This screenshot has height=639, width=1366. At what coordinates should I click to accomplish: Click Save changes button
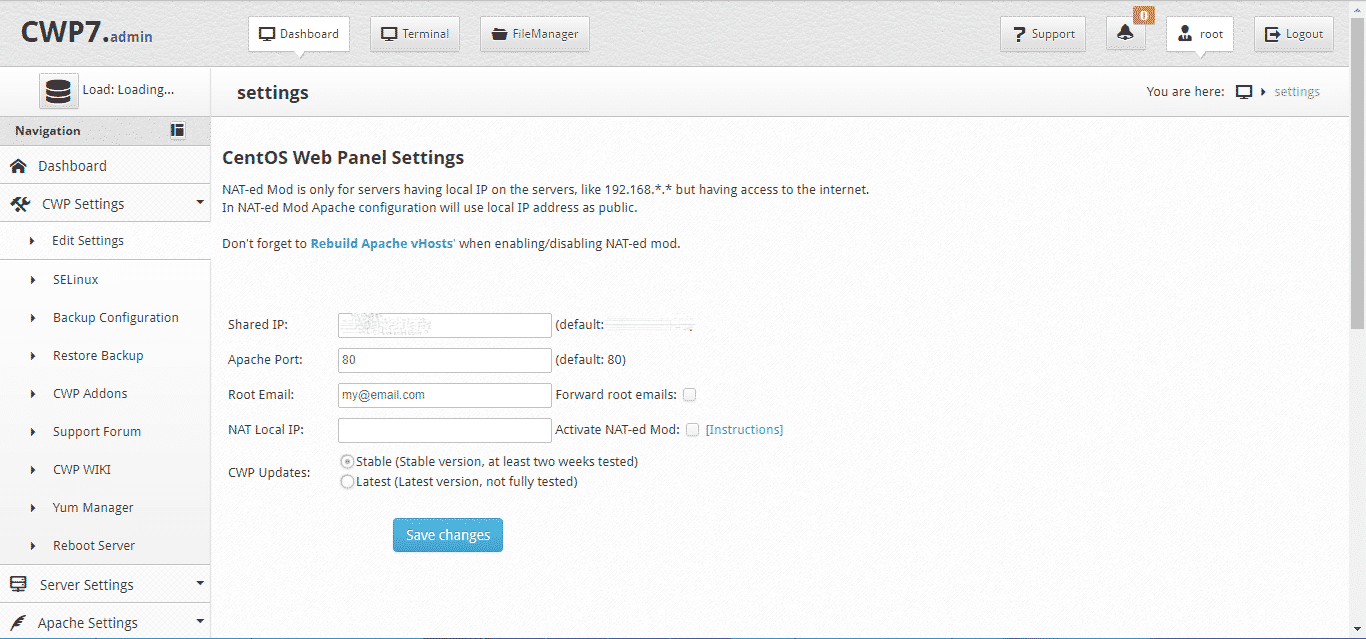click(448, 535)
